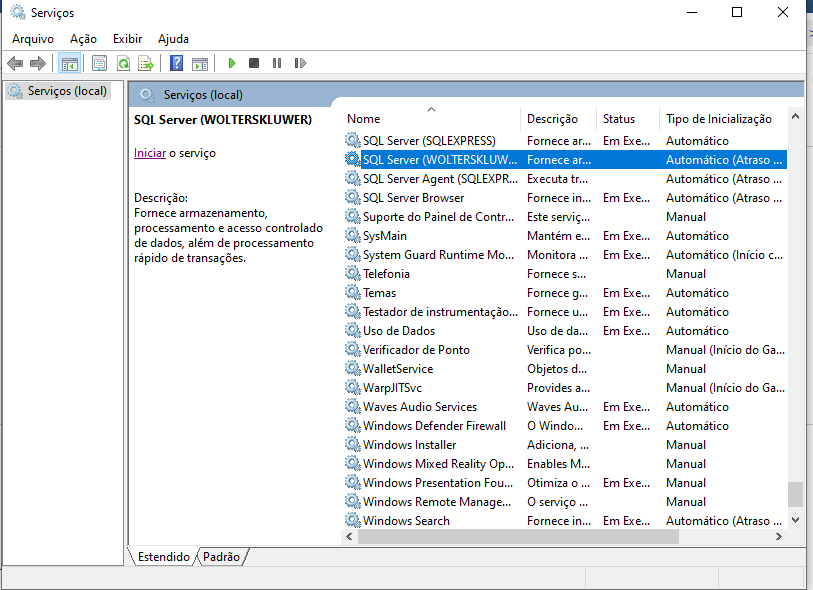Sort by the Status column header
The height and width of the screenshot is (590, 813).
pos(627,119)
